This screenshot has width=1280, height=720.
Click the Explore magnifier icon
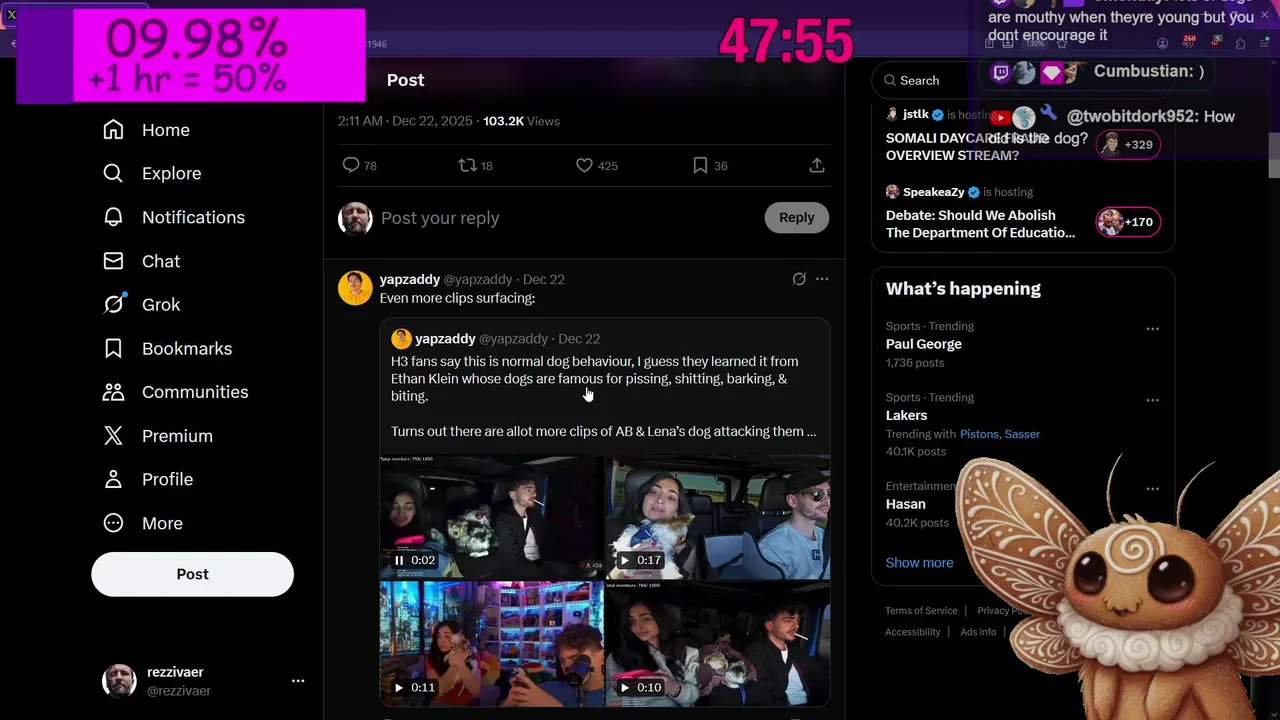[x=113, y=173]
